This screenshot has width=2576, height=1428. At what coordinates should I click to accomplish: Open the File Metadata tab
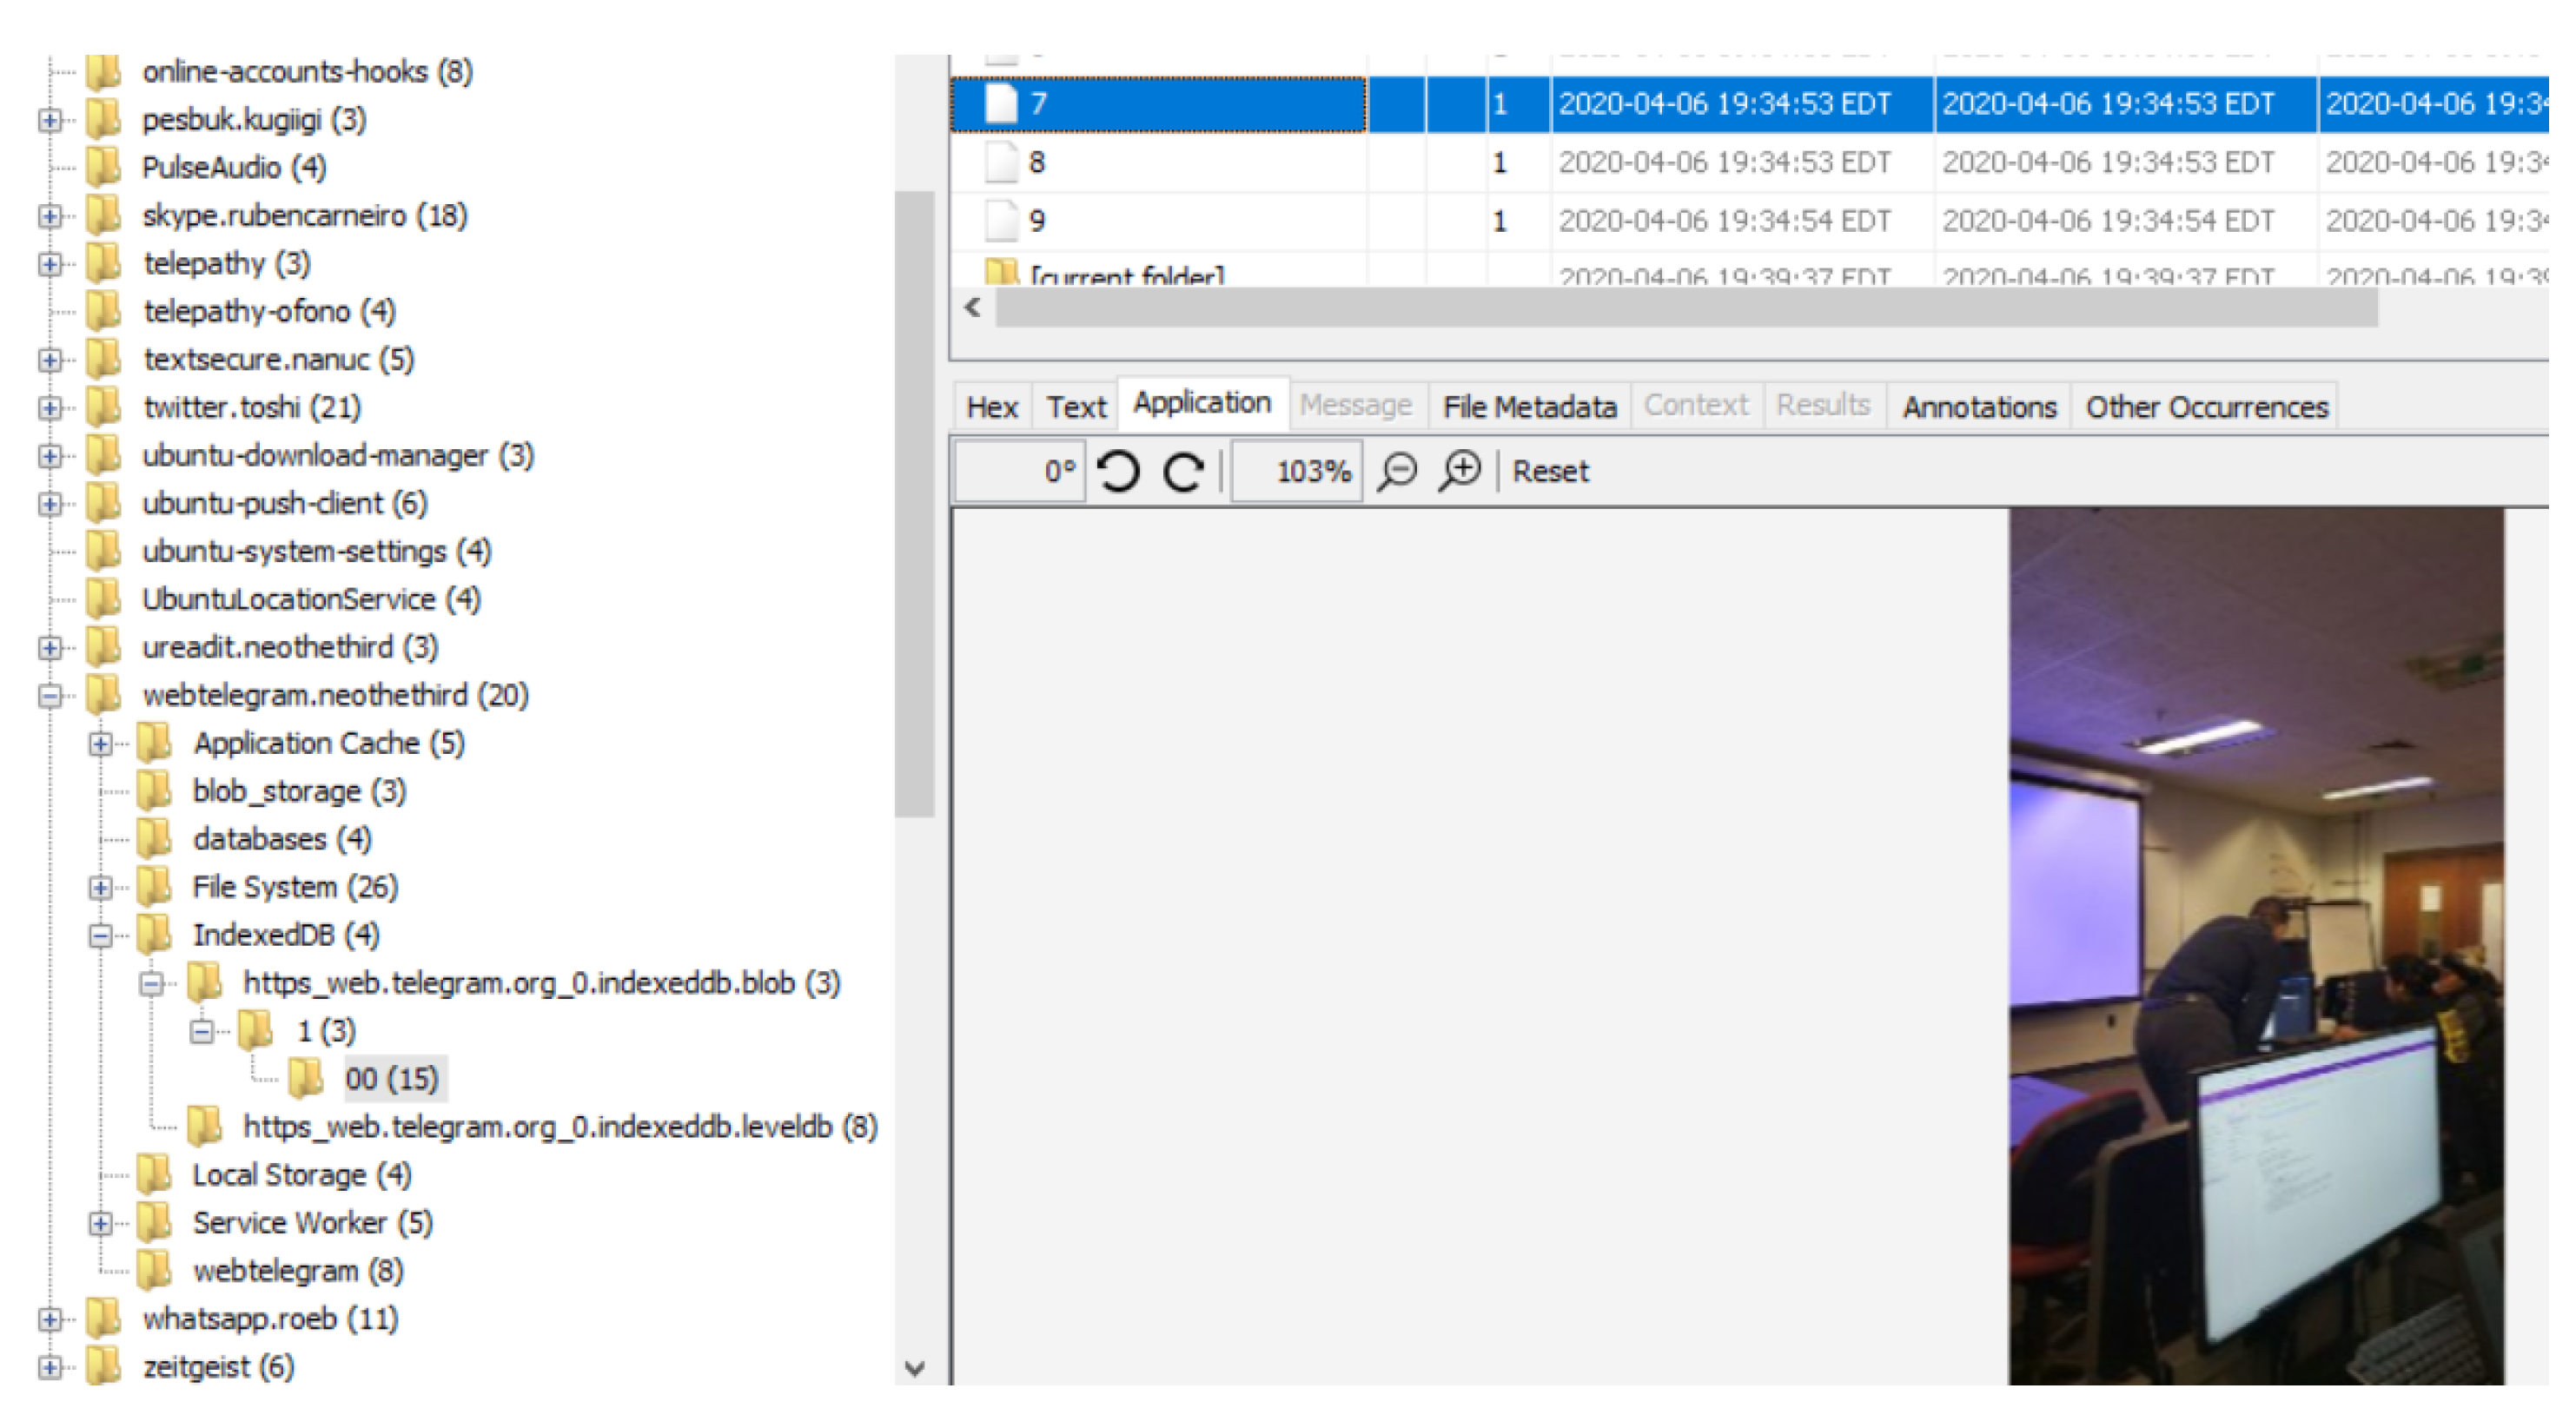click(1529, 407)
